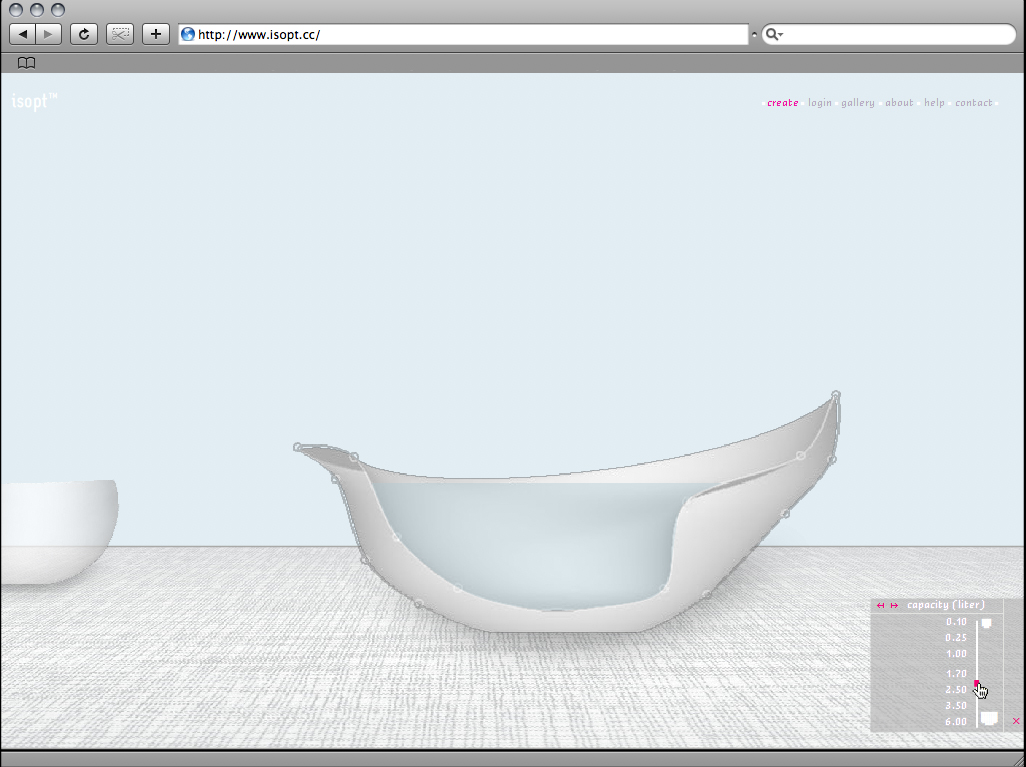The width and height of the screenshot is (1026, 767).
Task: Set capacity to 1.70 liter
Action: point(956,673)
